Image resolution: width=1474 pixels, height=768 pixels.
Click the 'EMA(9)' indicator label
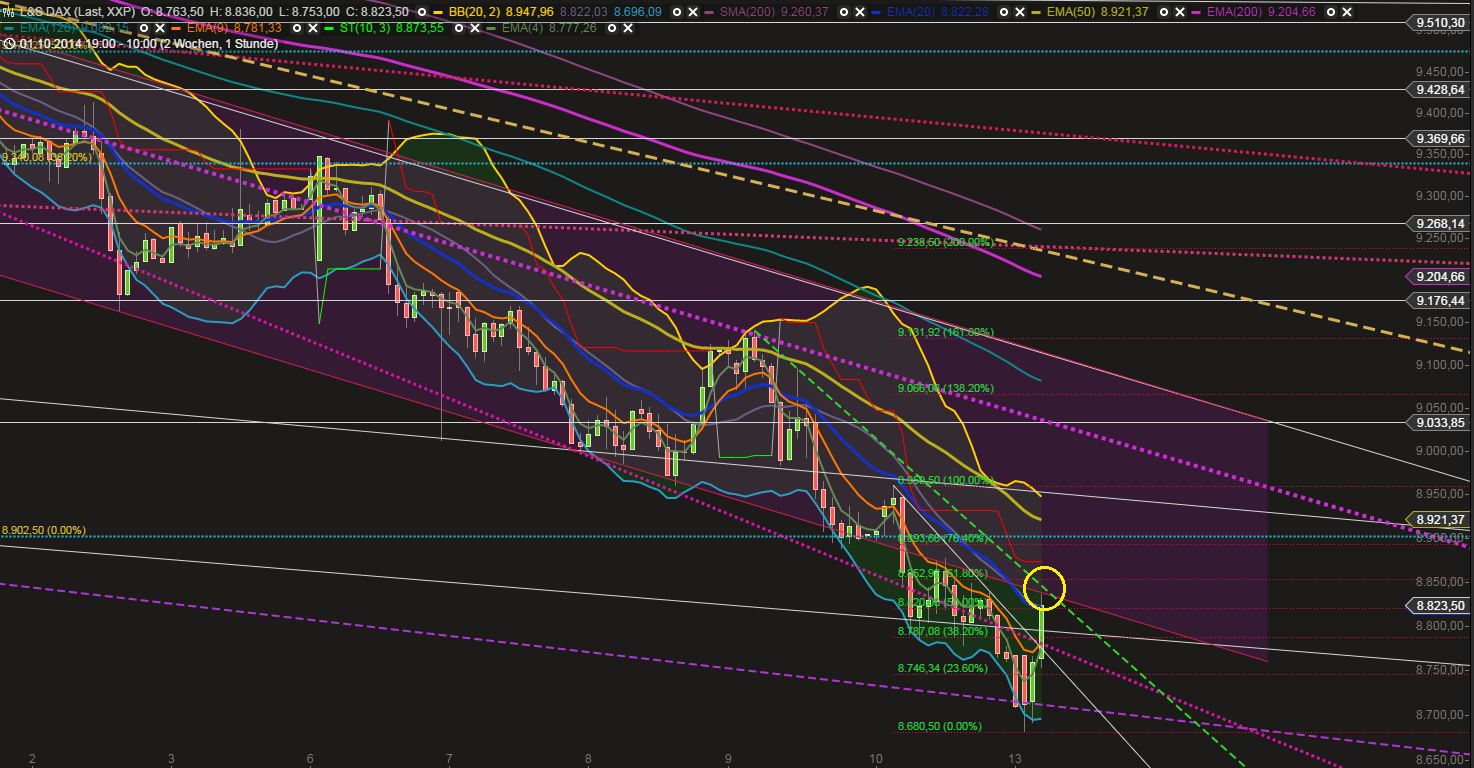[x=206, y=28]
